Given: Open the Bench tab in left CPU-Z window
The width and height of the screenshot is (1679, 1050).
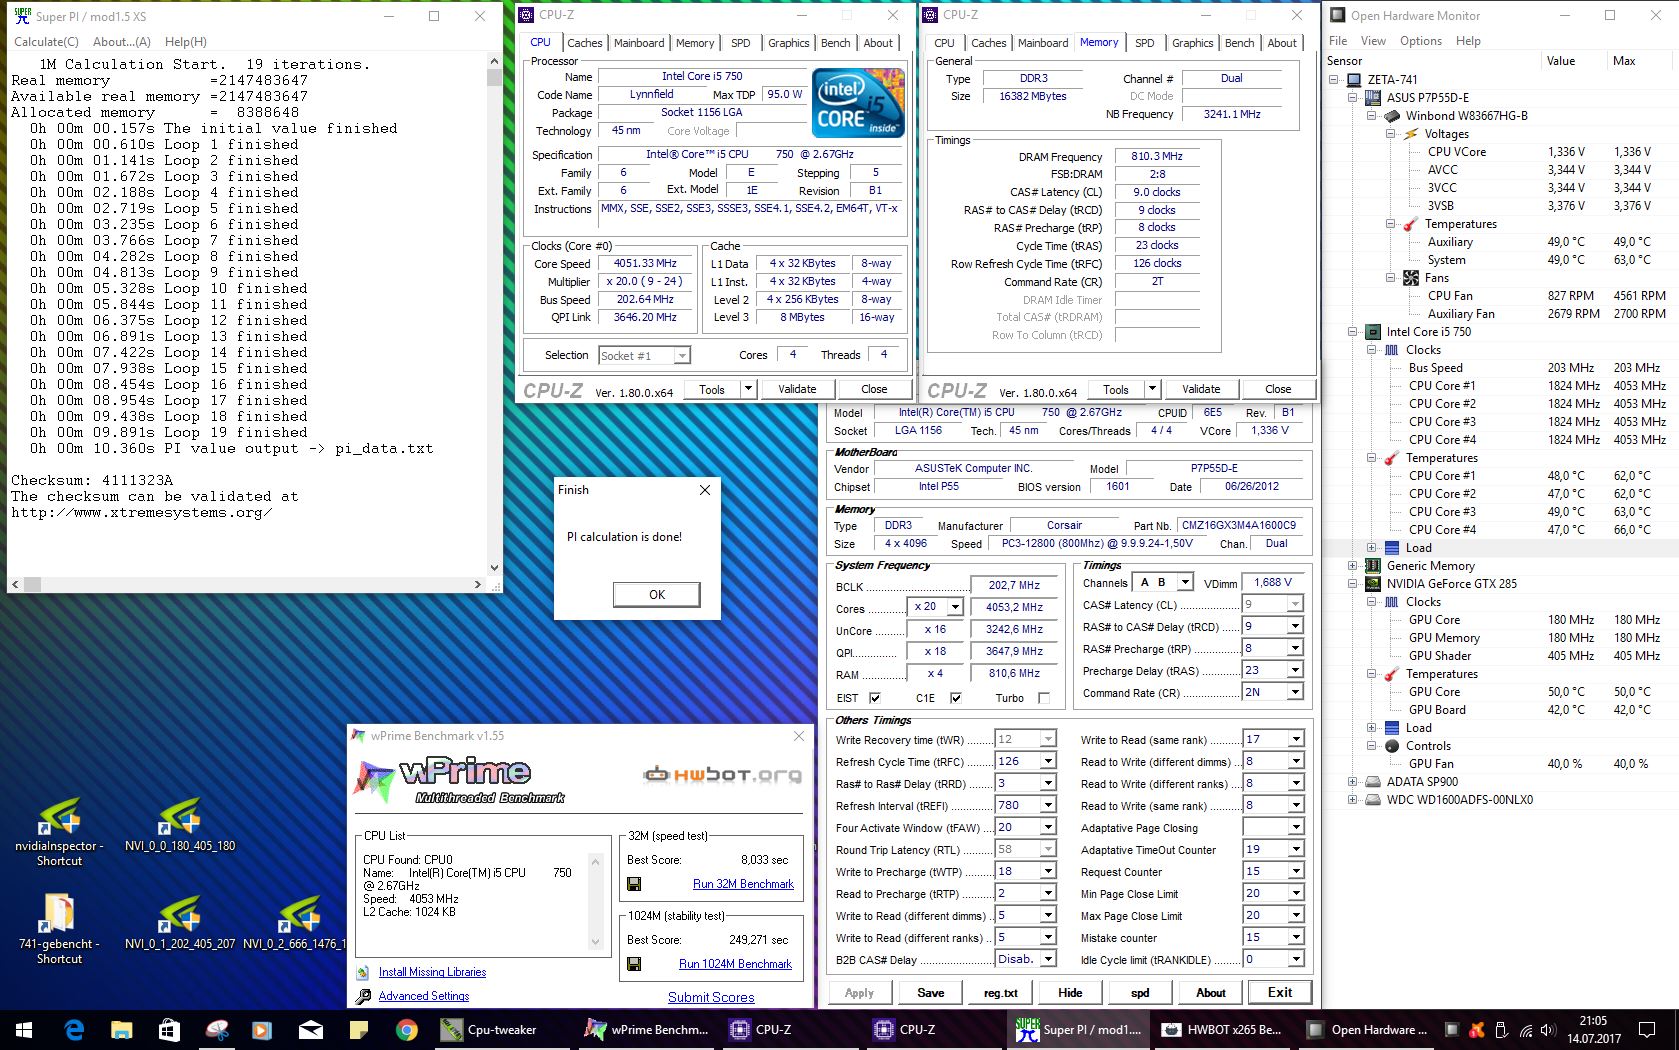Looking at the screenshot, I should 835,43.
